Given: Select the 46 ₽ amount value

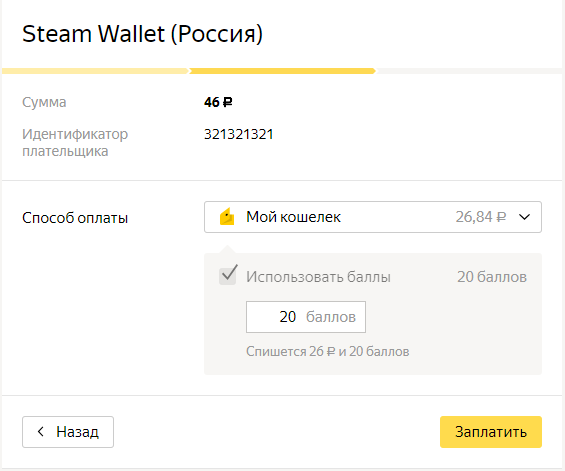Looking at the screenshot, I should [x=218, y=102].
